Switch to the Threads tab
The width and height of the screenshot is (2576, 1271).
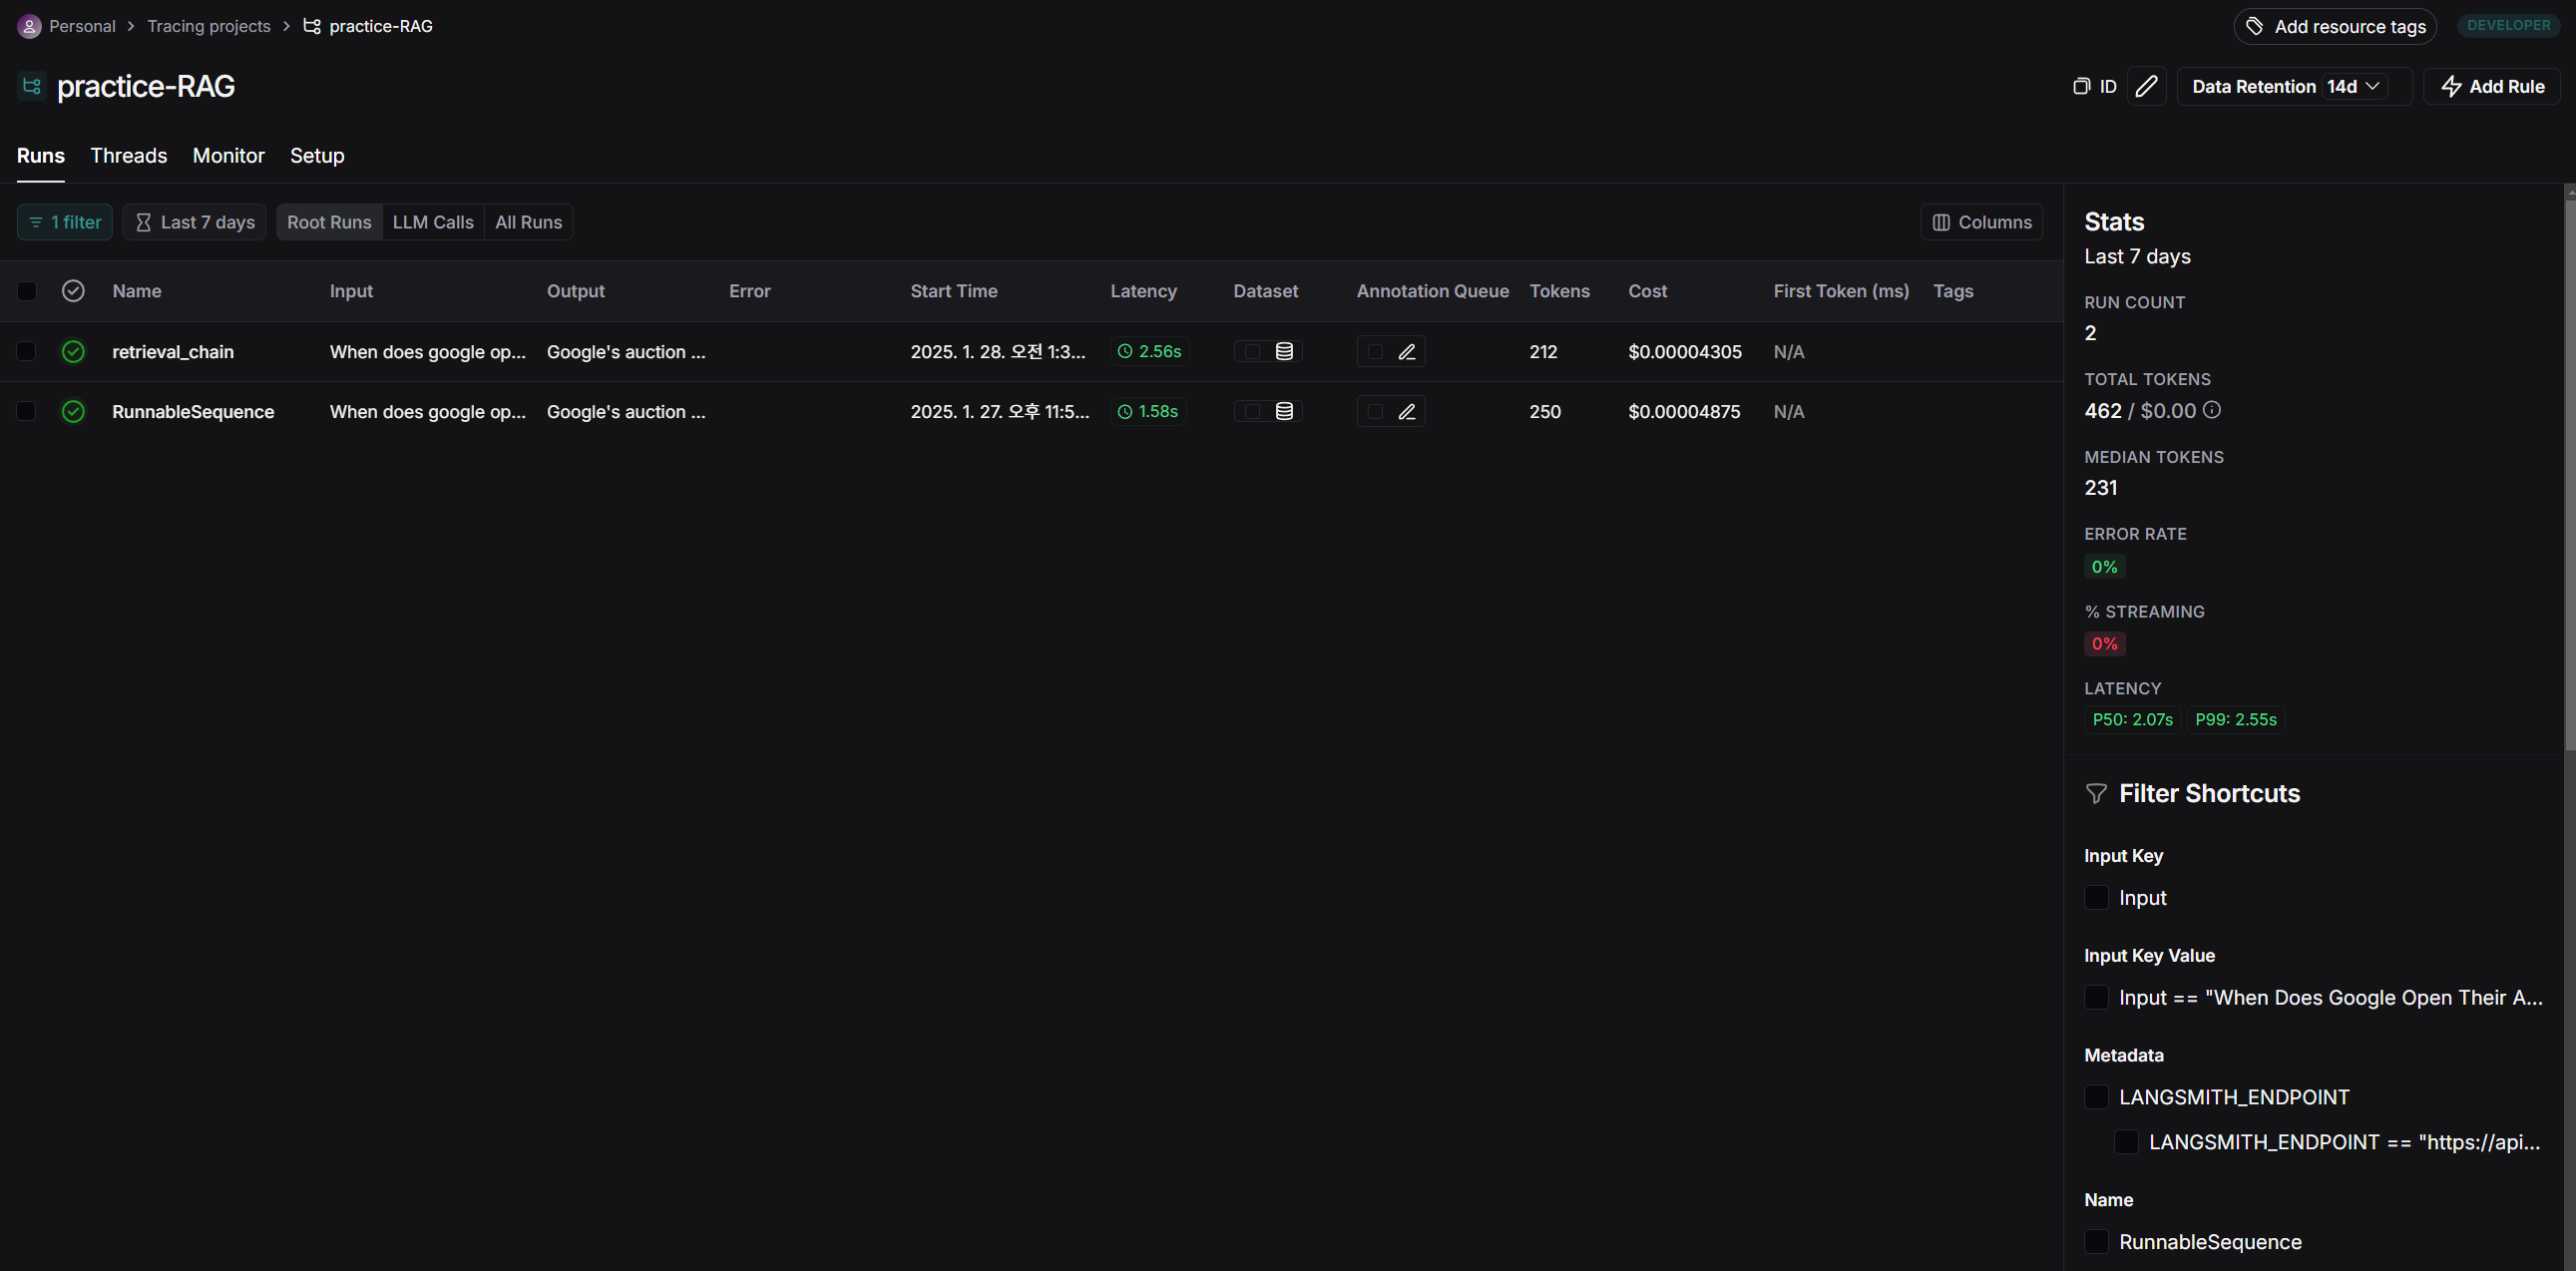click(128, 155)
